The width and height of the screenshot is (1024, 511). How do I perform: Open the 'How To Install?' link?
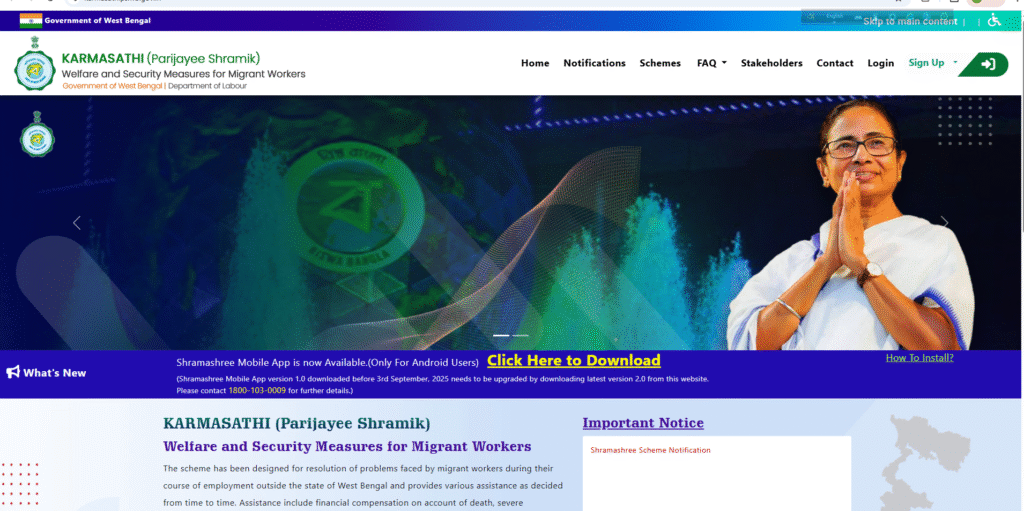pyautogui.click(x=920, y=357)
